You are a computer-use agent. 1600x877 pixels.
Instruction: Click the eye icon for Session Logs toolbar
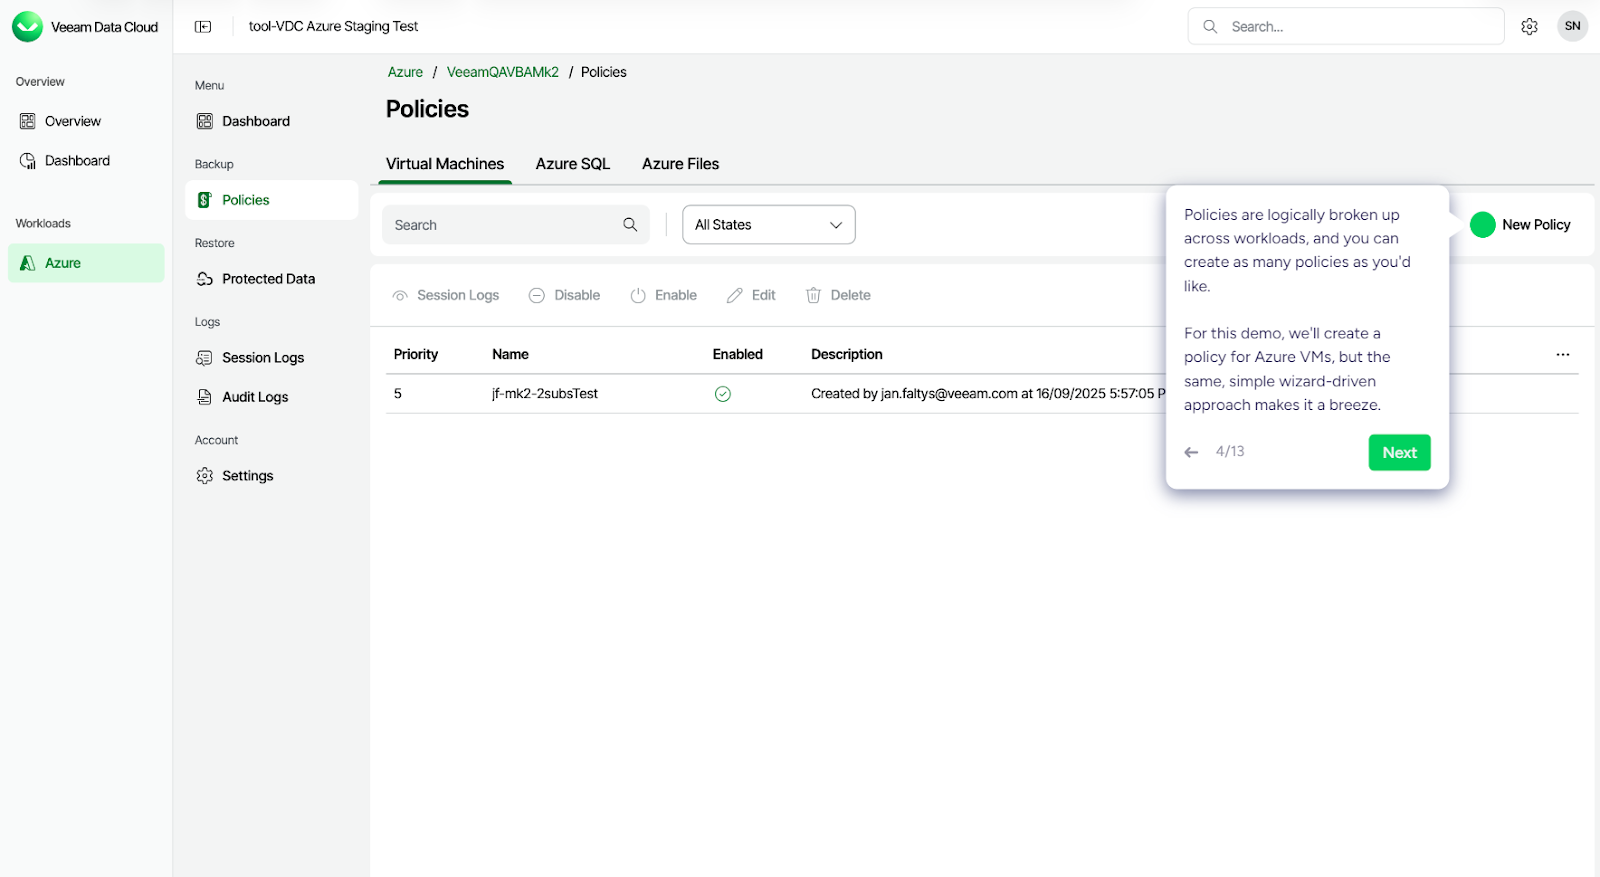point(400,296)
